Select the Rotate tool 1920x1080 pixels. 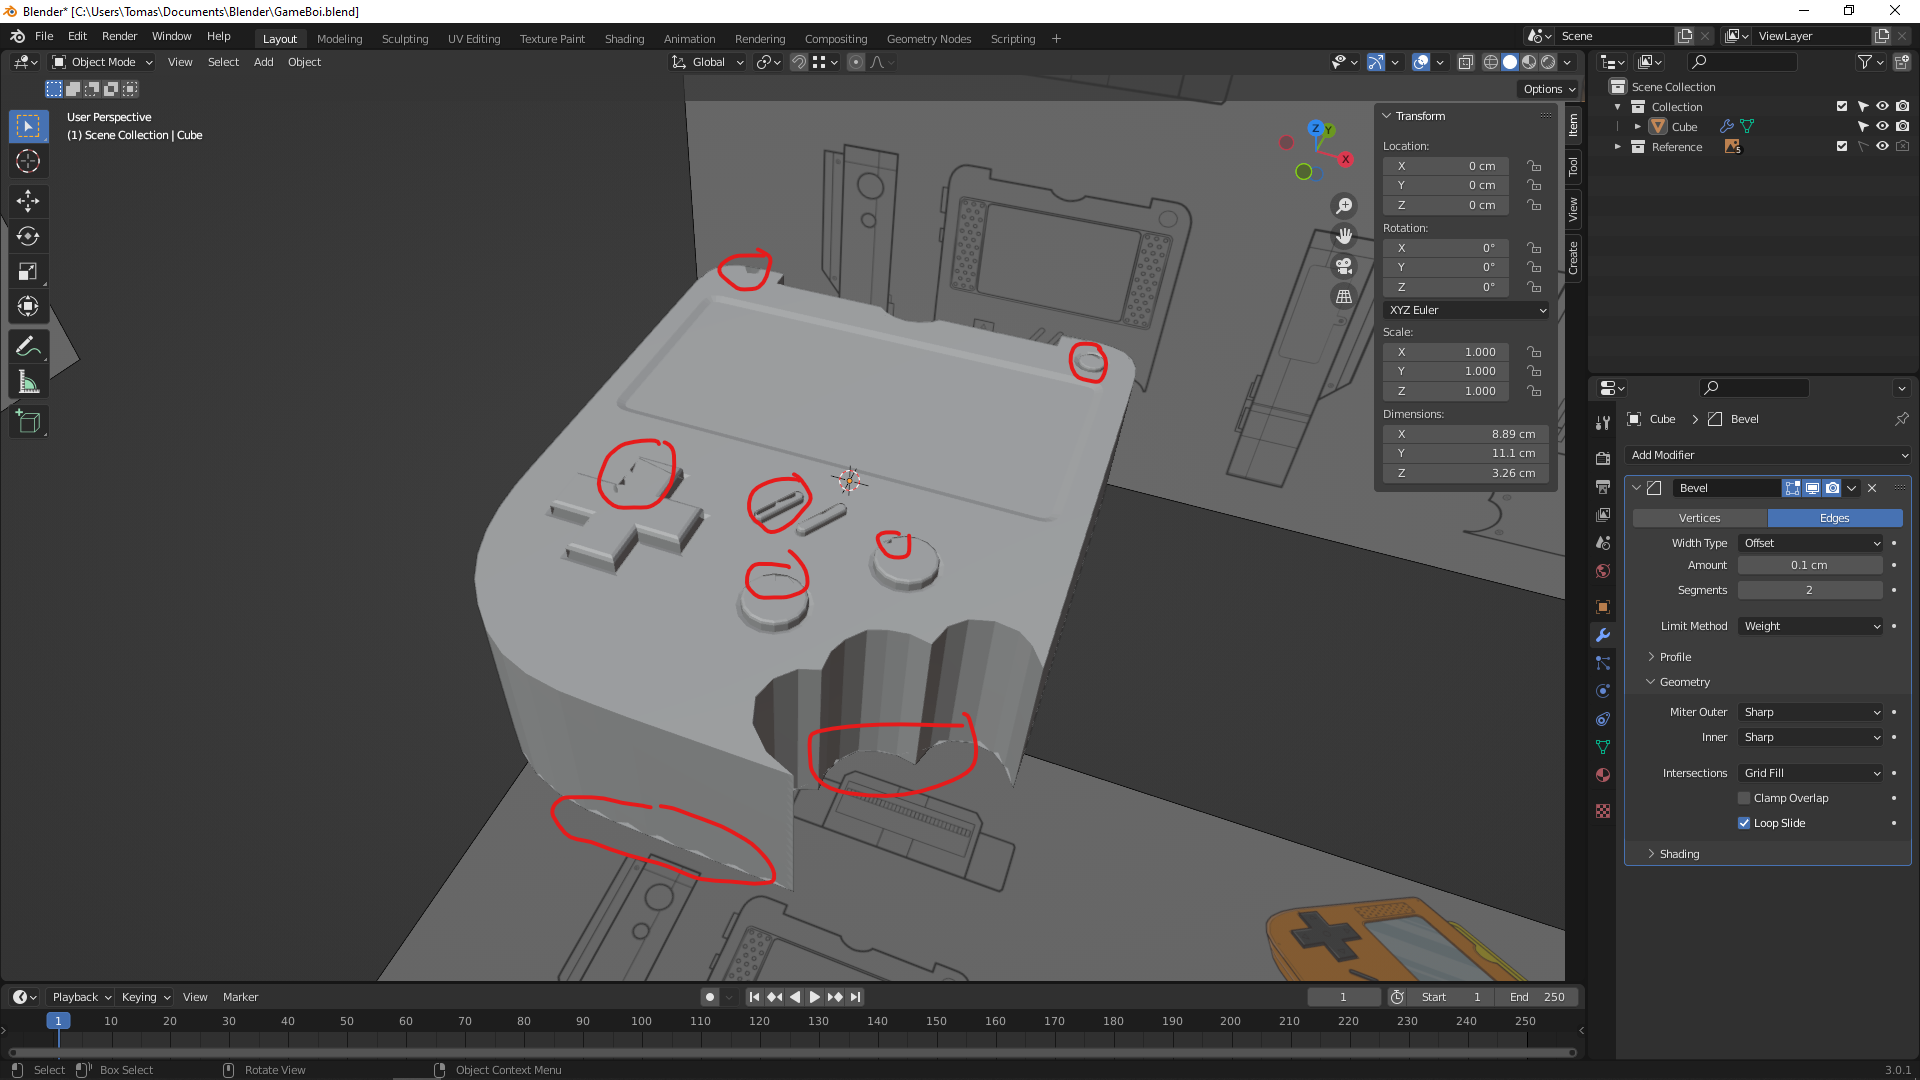(28, 236)
